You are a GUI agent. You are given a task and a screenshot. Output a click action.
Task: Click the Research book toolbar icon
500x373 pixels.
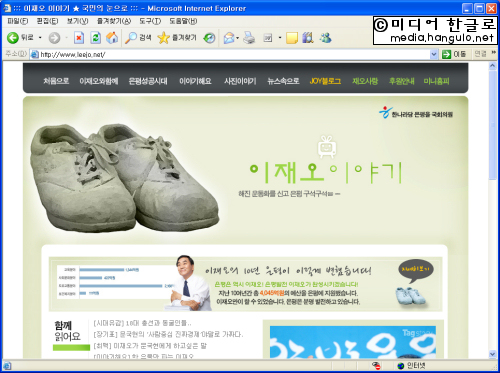coord(308,38)
